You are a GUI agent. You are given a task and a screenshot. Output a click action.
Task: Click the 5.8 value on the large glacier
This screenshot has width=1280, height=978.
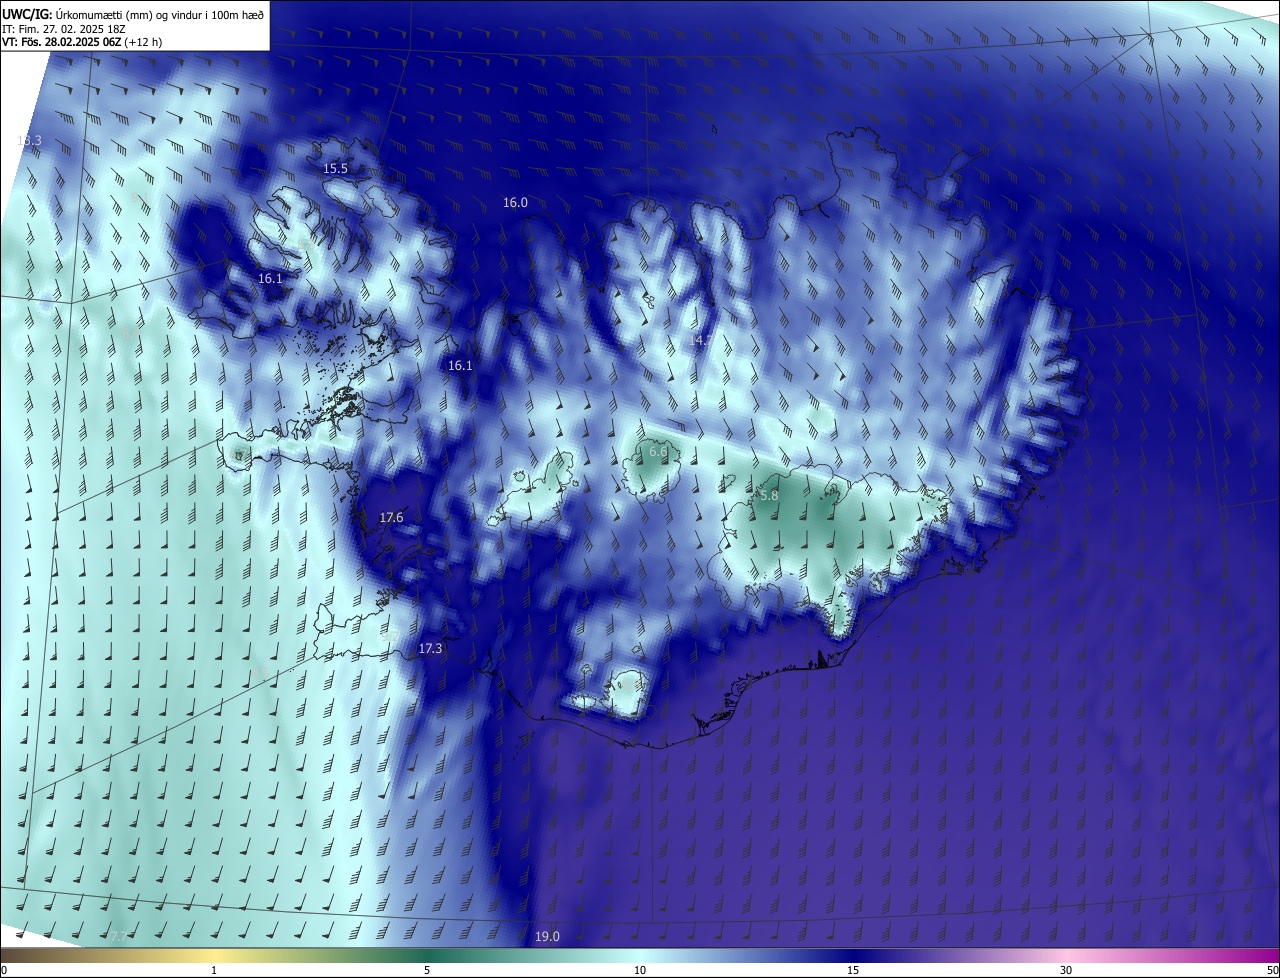point(769,496)
